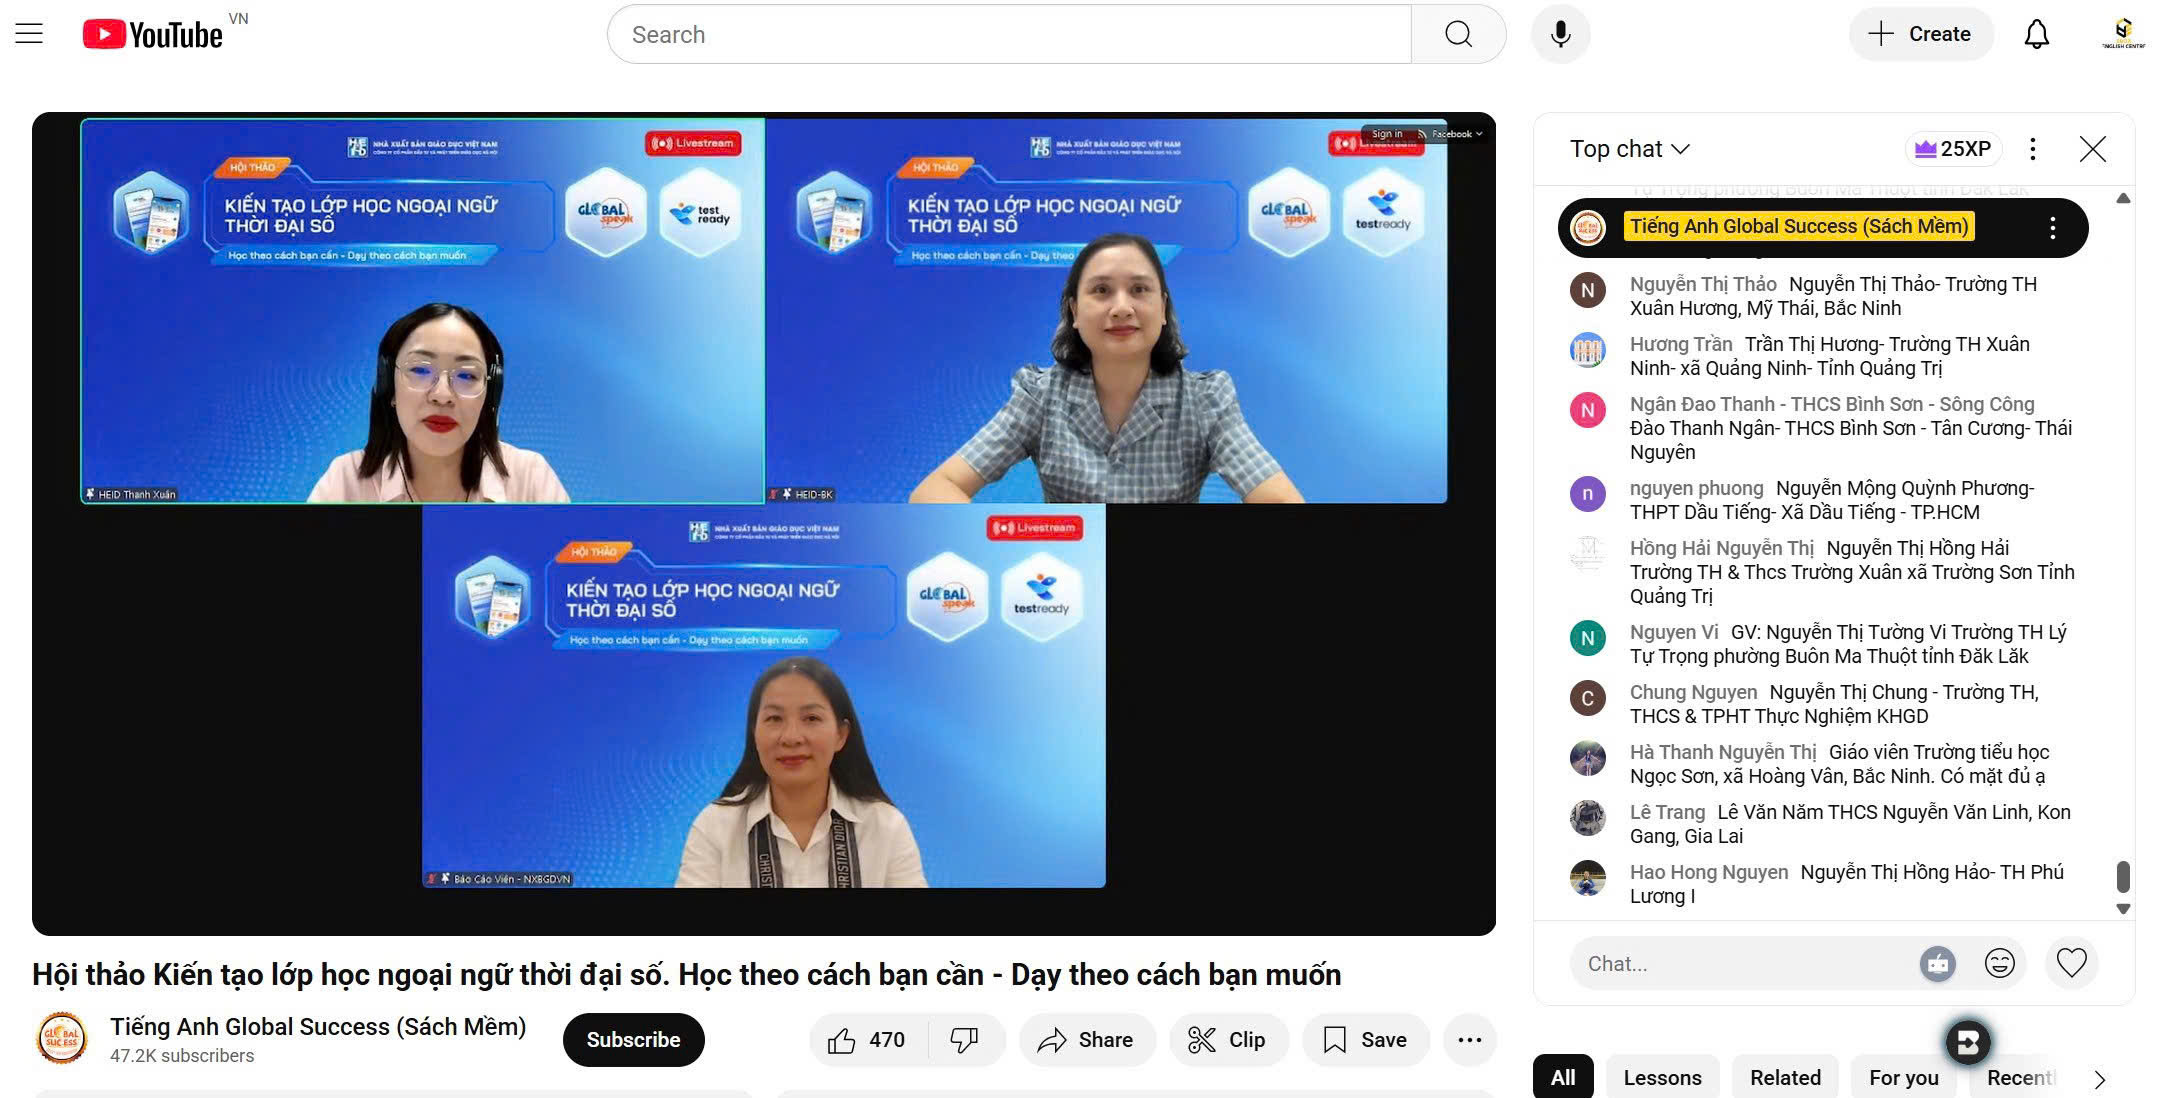
Task: Click Lê Trang chat avatar
Action: tap(1588, 818)
